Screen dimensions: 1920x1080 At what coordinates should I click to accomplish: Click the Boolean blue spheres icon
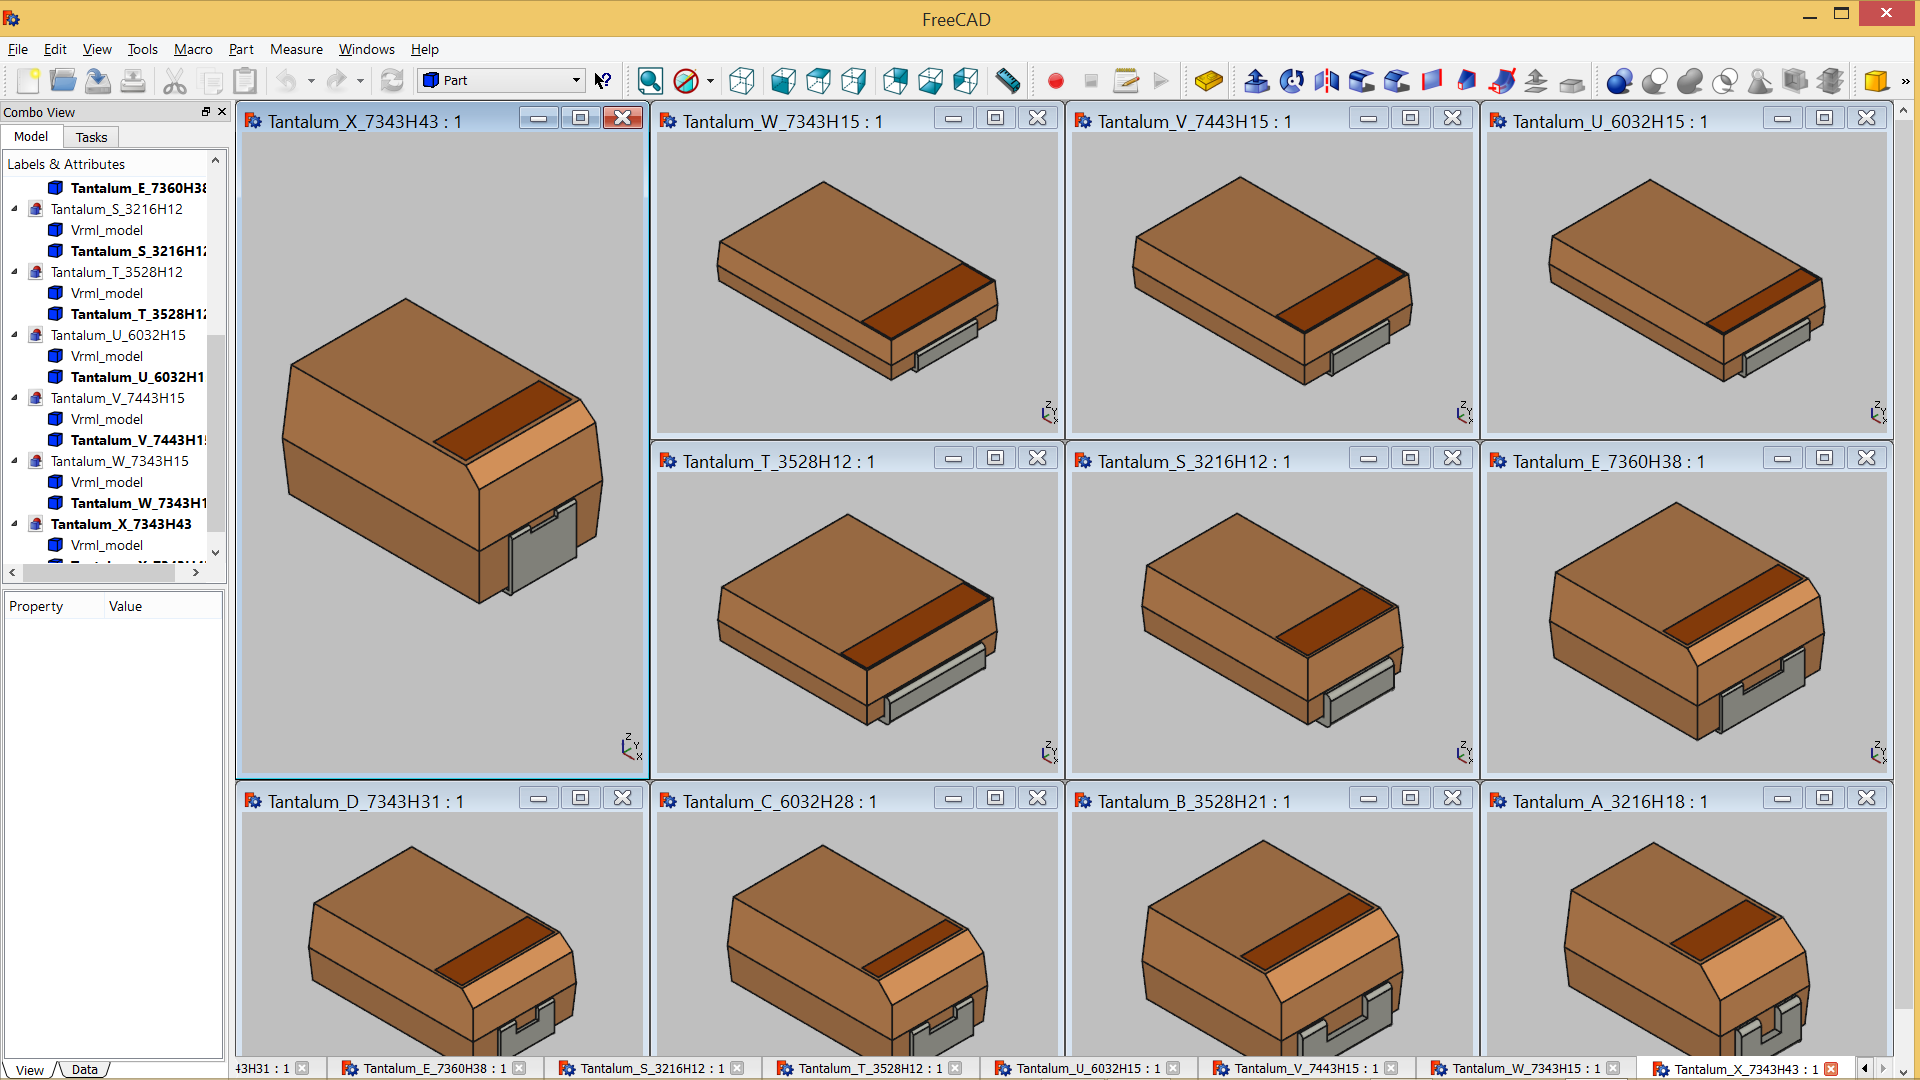pyautogui.click(x=1619, y=81)
